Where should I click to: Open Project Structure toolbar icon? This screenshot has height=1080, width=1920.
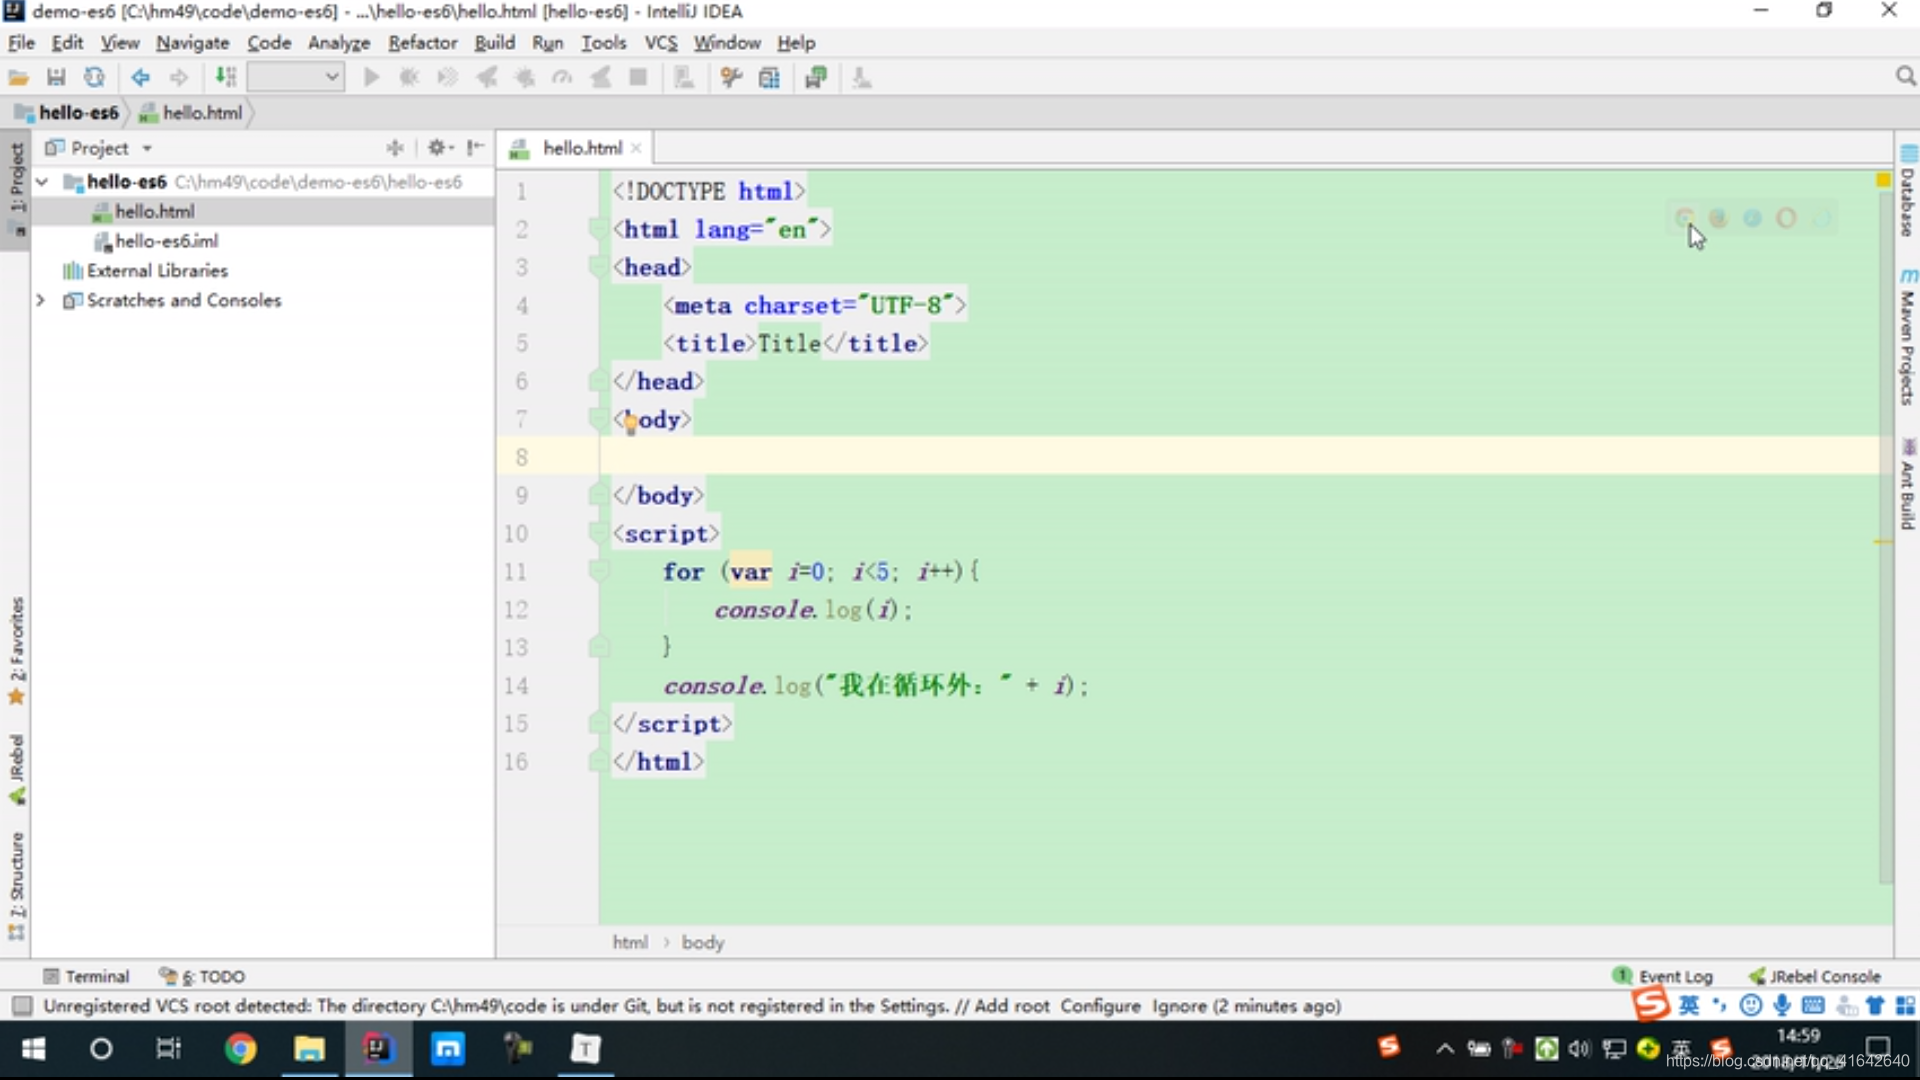pyautogui.click(x=769, y=78)
